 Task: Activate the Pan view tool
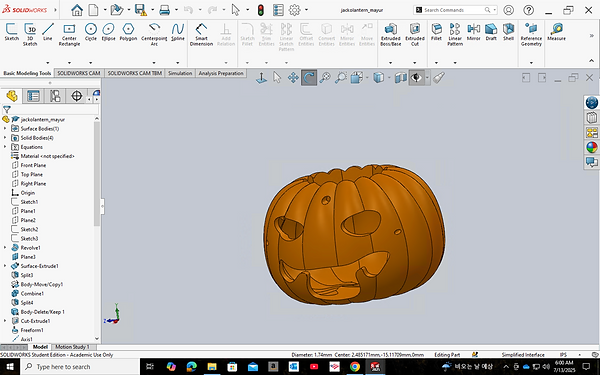click(293, 78)
